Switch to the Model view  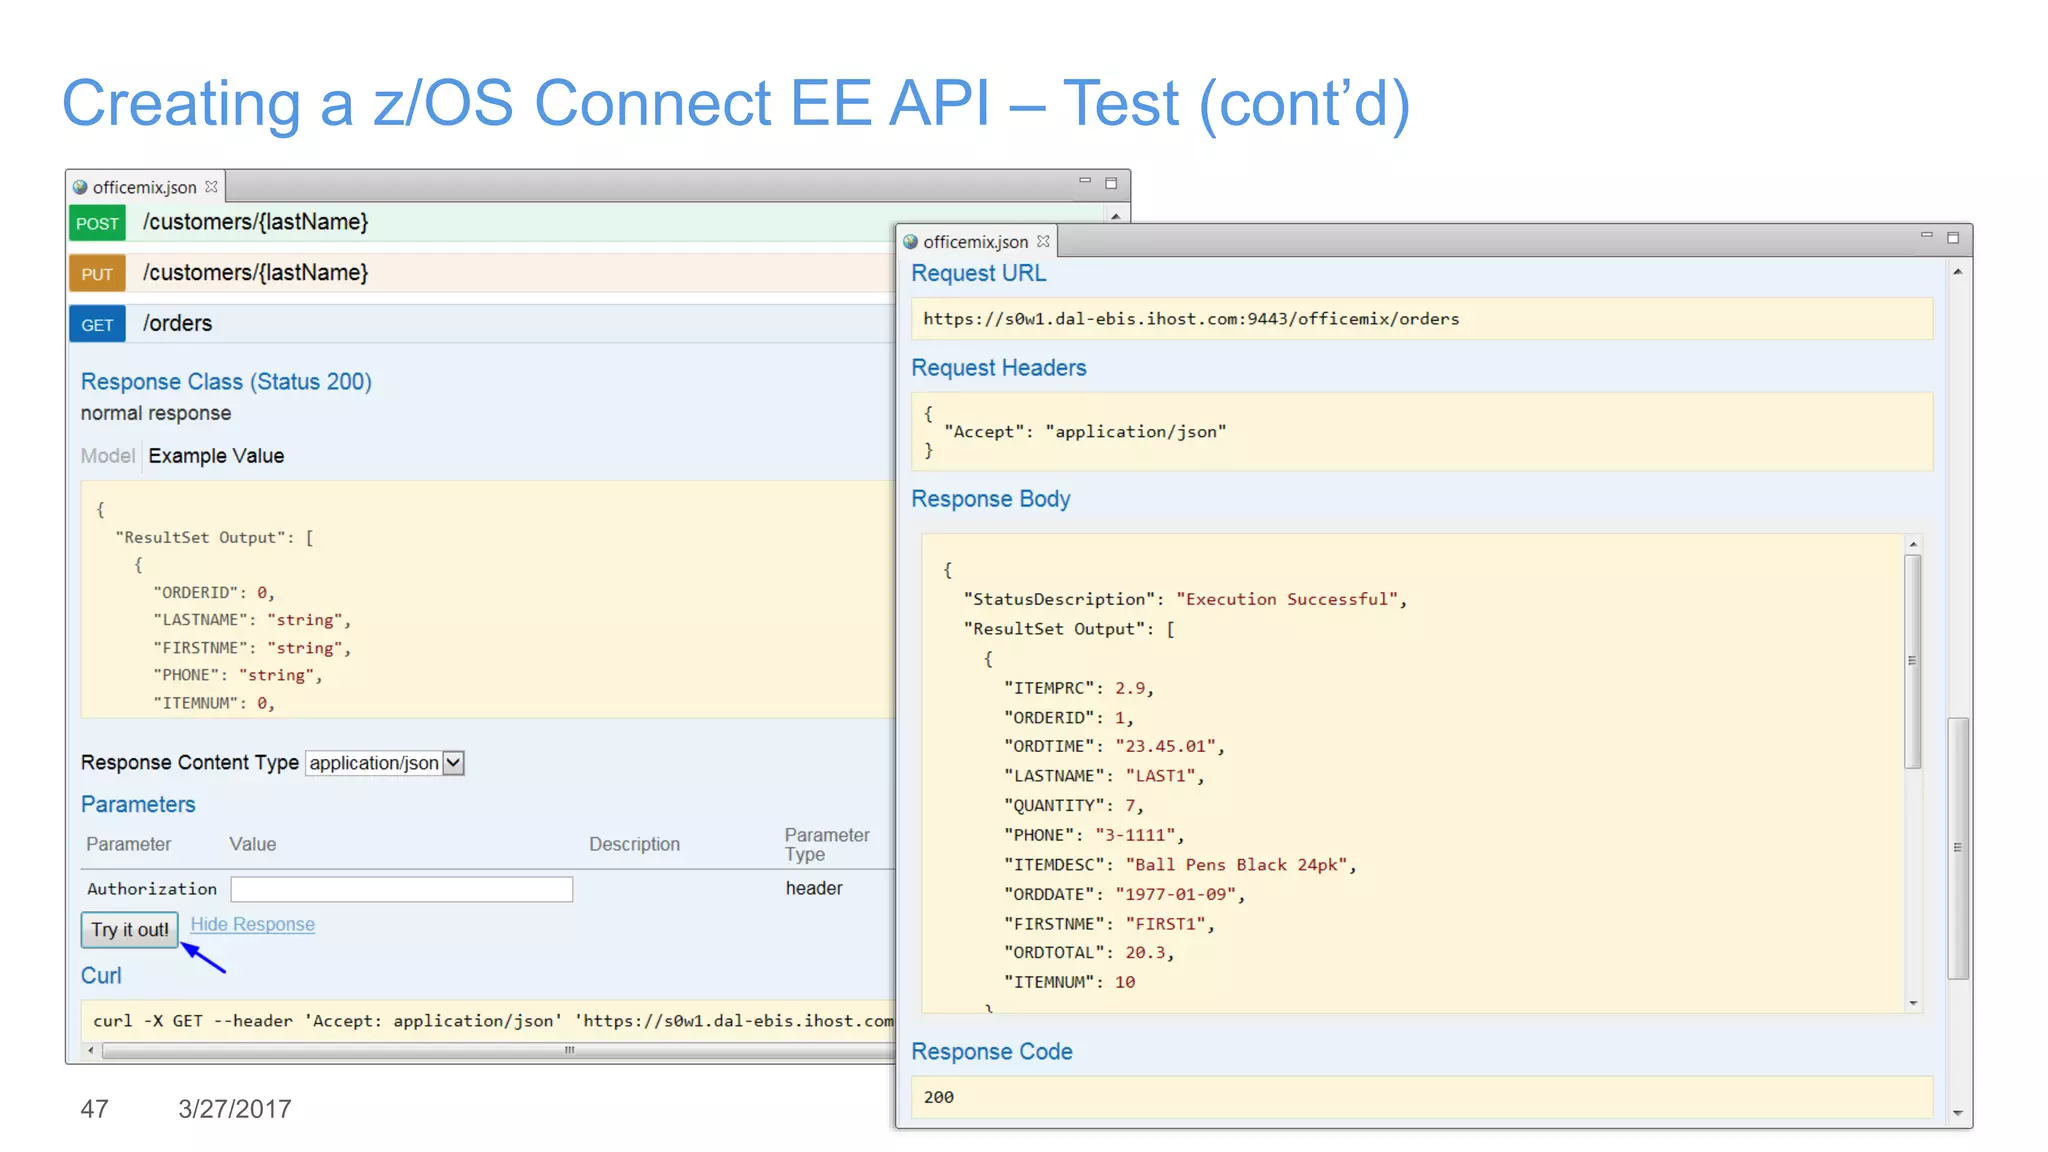click(x=107, y=456)
